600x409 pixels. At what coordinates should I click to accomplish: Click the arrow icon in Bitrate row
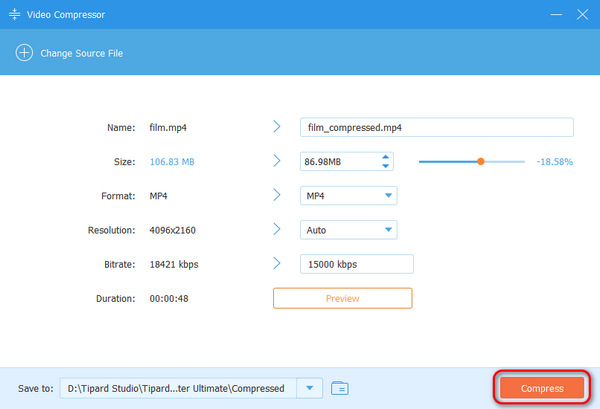click(277, 263)
